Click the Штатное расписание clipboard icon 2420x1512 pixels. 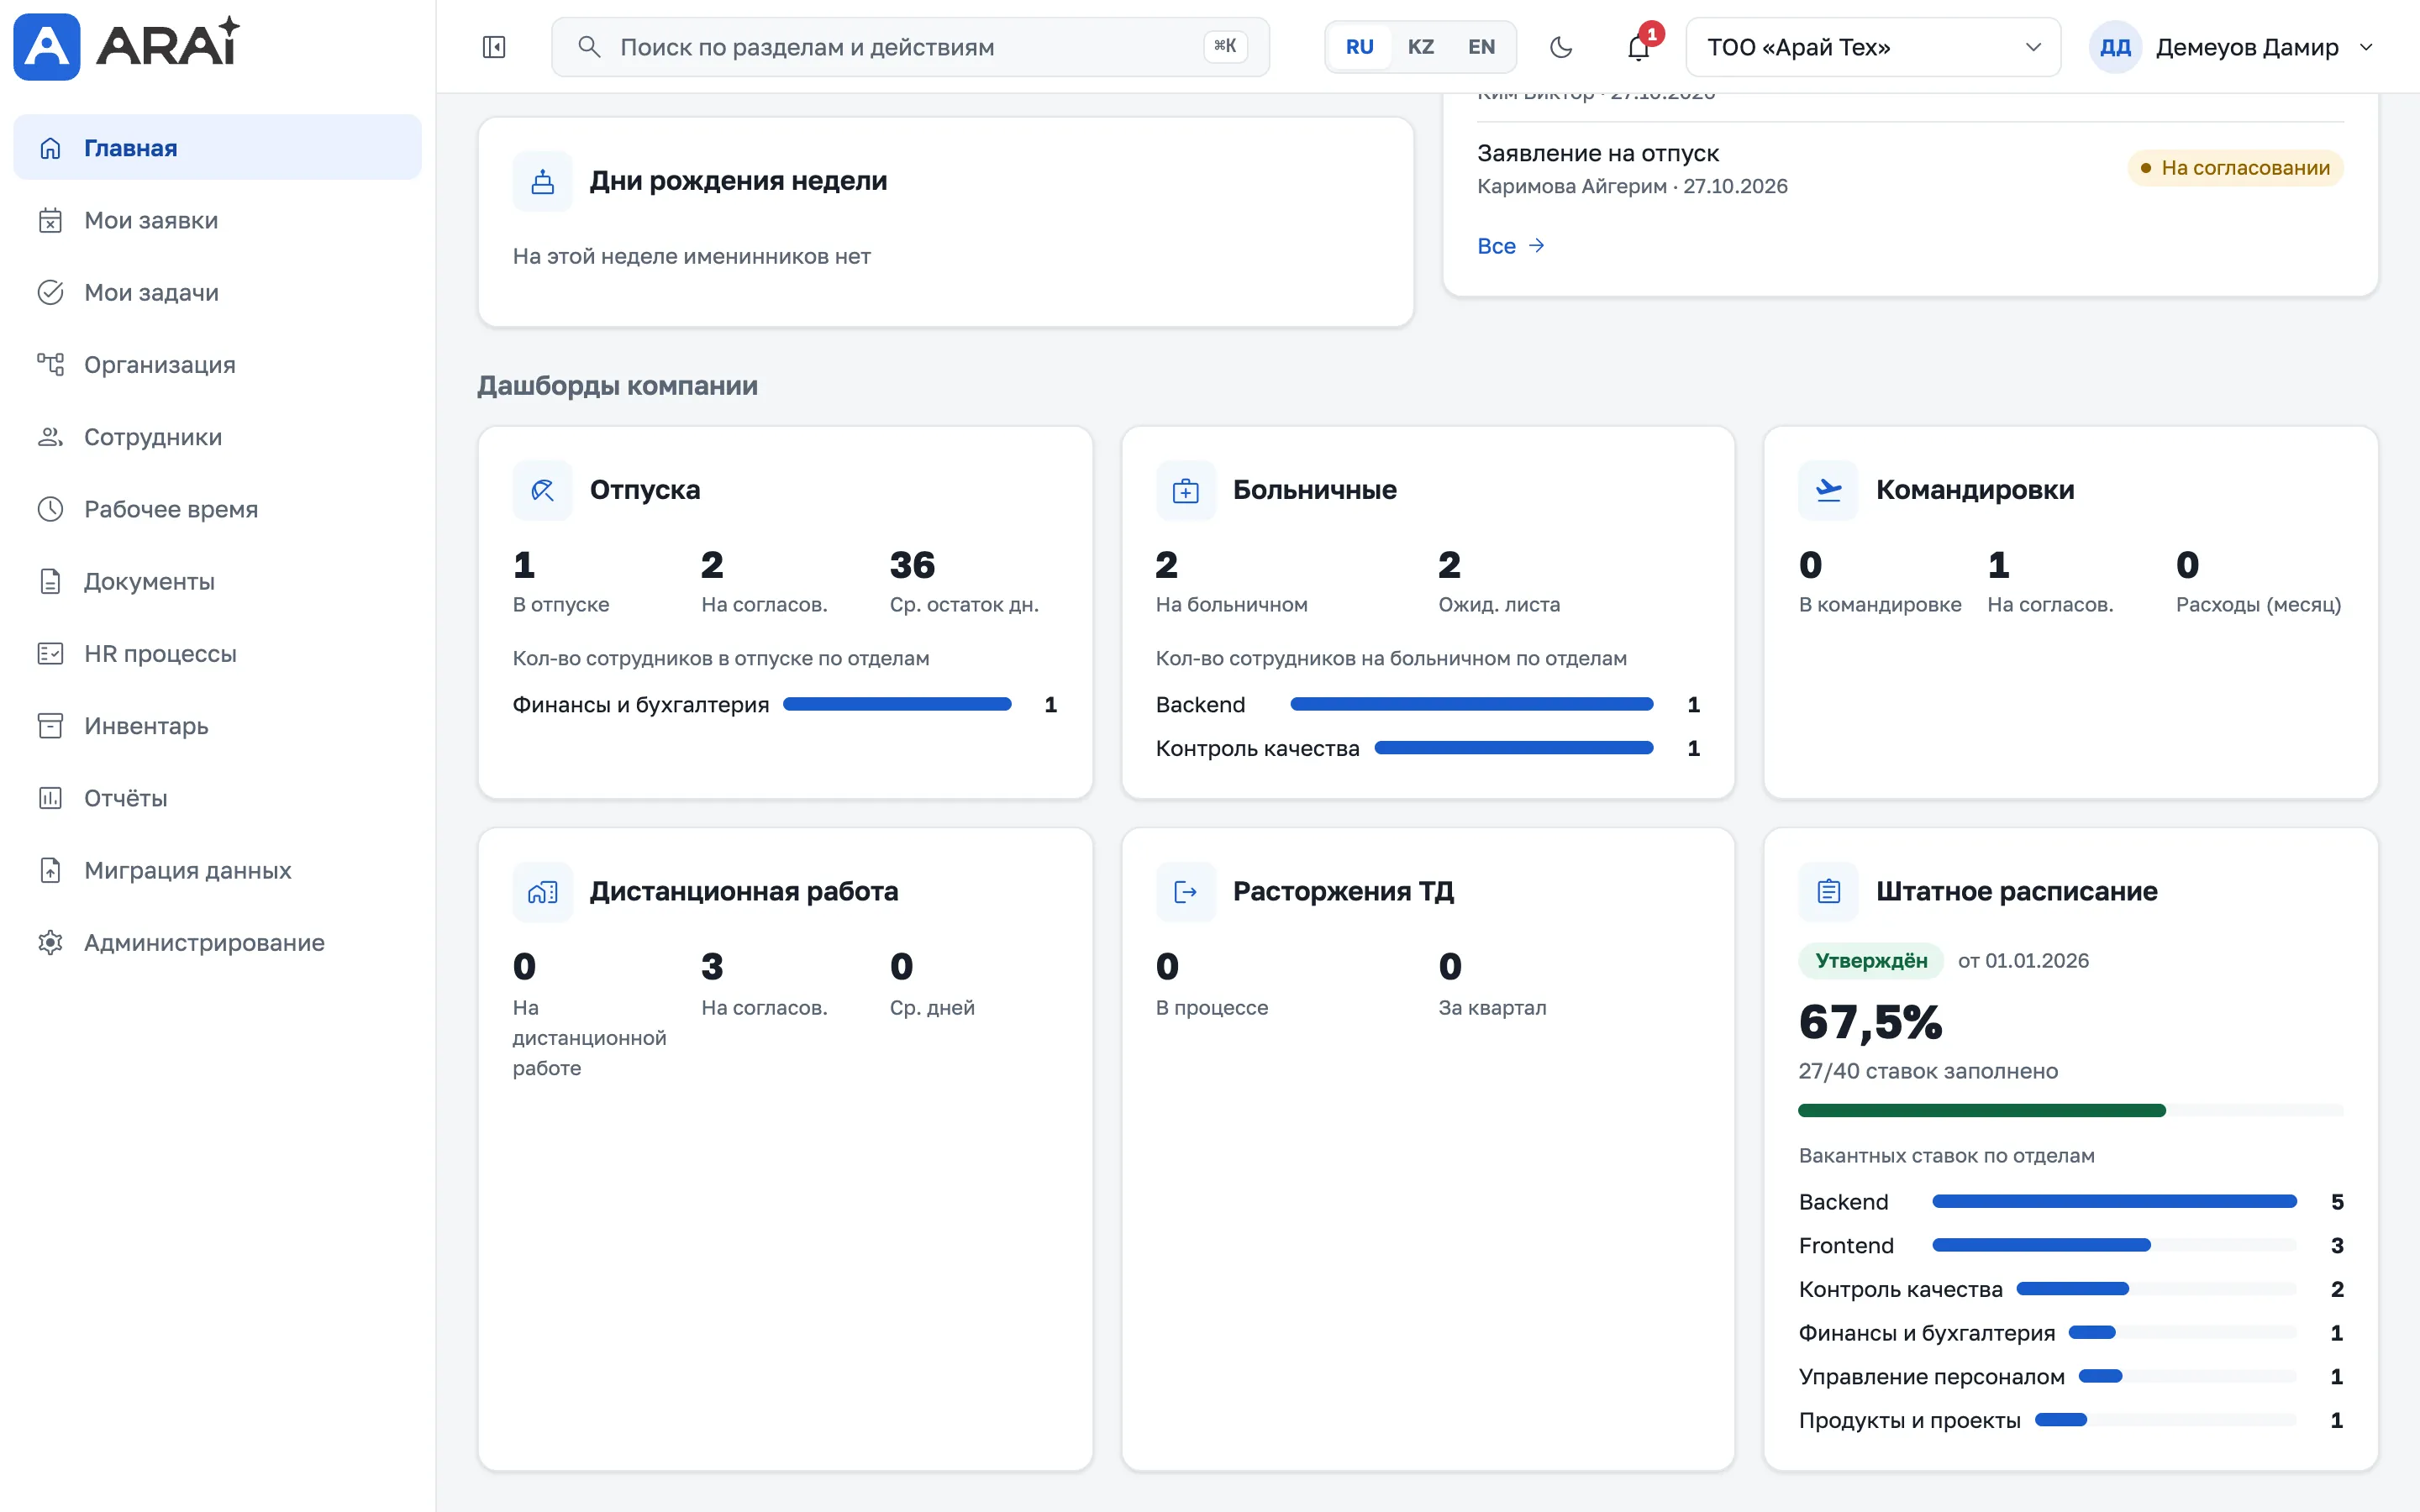[x=1828, y=891]
